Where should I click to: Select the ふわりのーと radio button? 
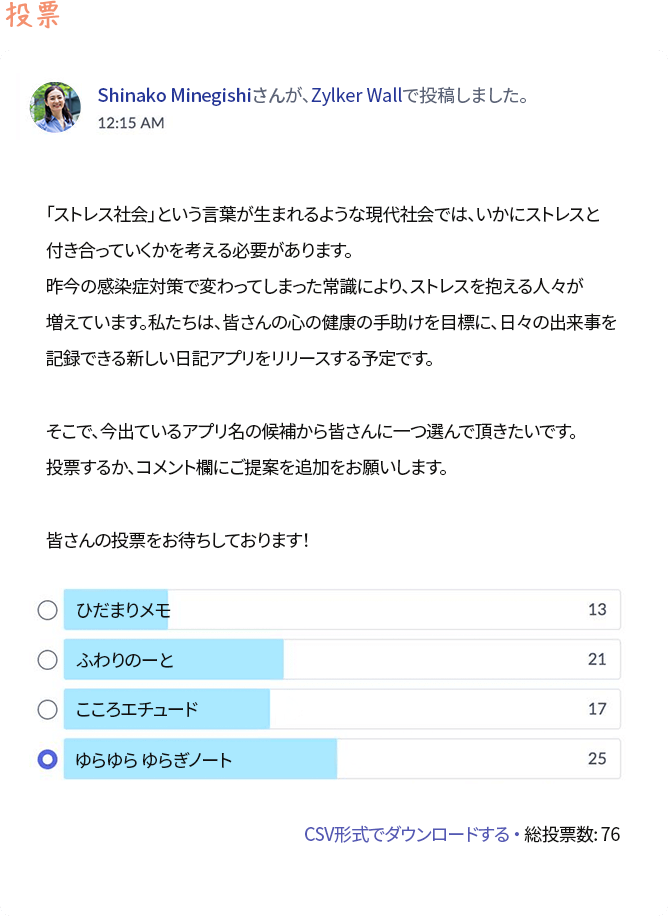[x=47, y=660]
